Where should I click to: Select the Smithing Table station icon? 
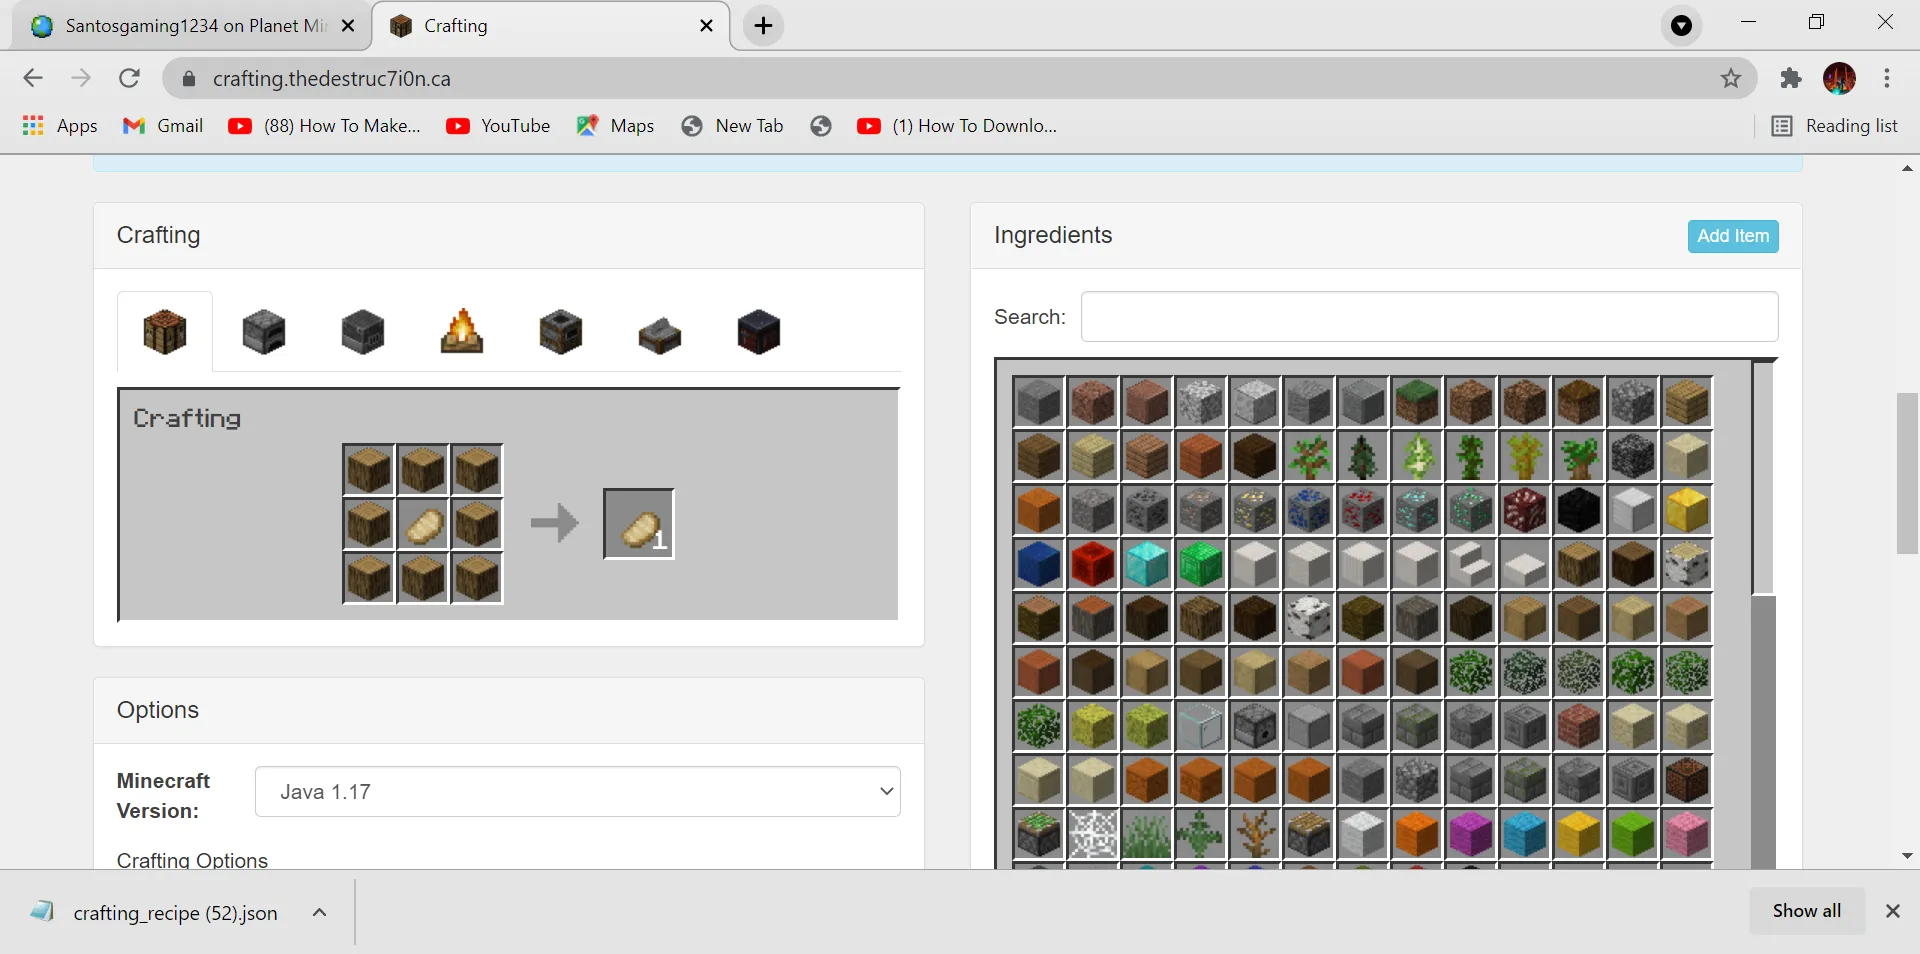pos(758,333)
